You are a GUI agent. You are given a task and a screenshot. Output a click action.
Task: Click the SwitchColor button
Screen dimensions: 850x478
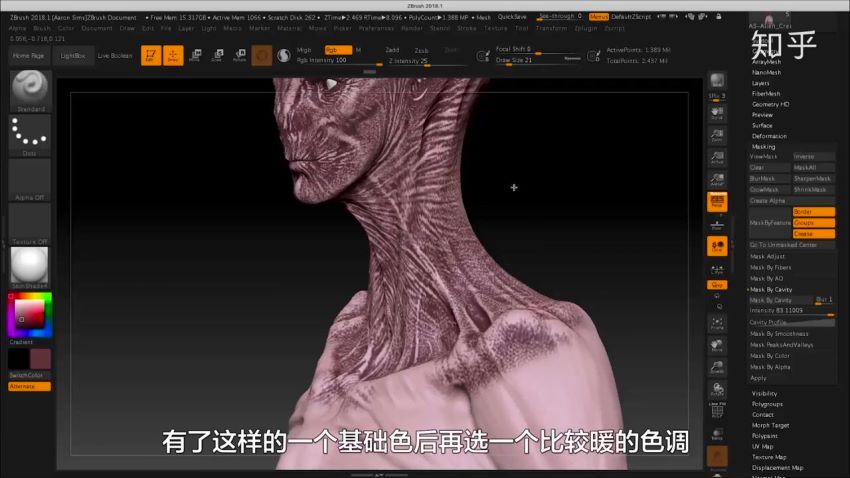click(30, 375)
